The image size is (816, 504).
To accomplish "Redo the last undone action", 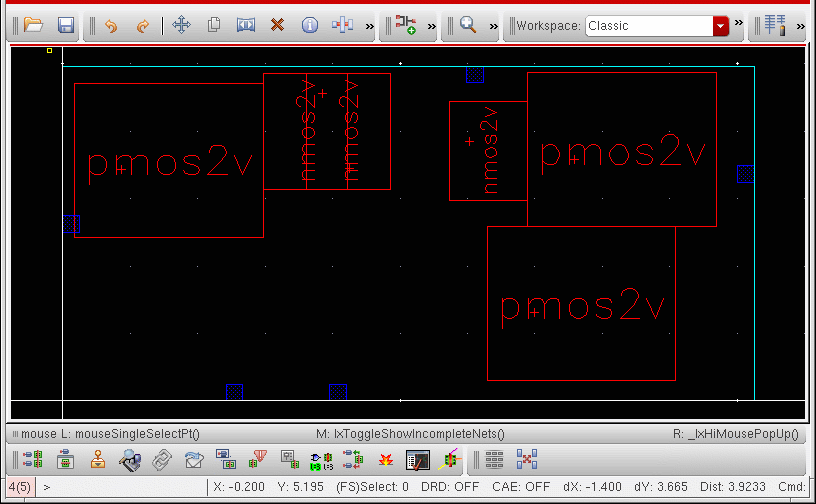I will coord(142,25).
